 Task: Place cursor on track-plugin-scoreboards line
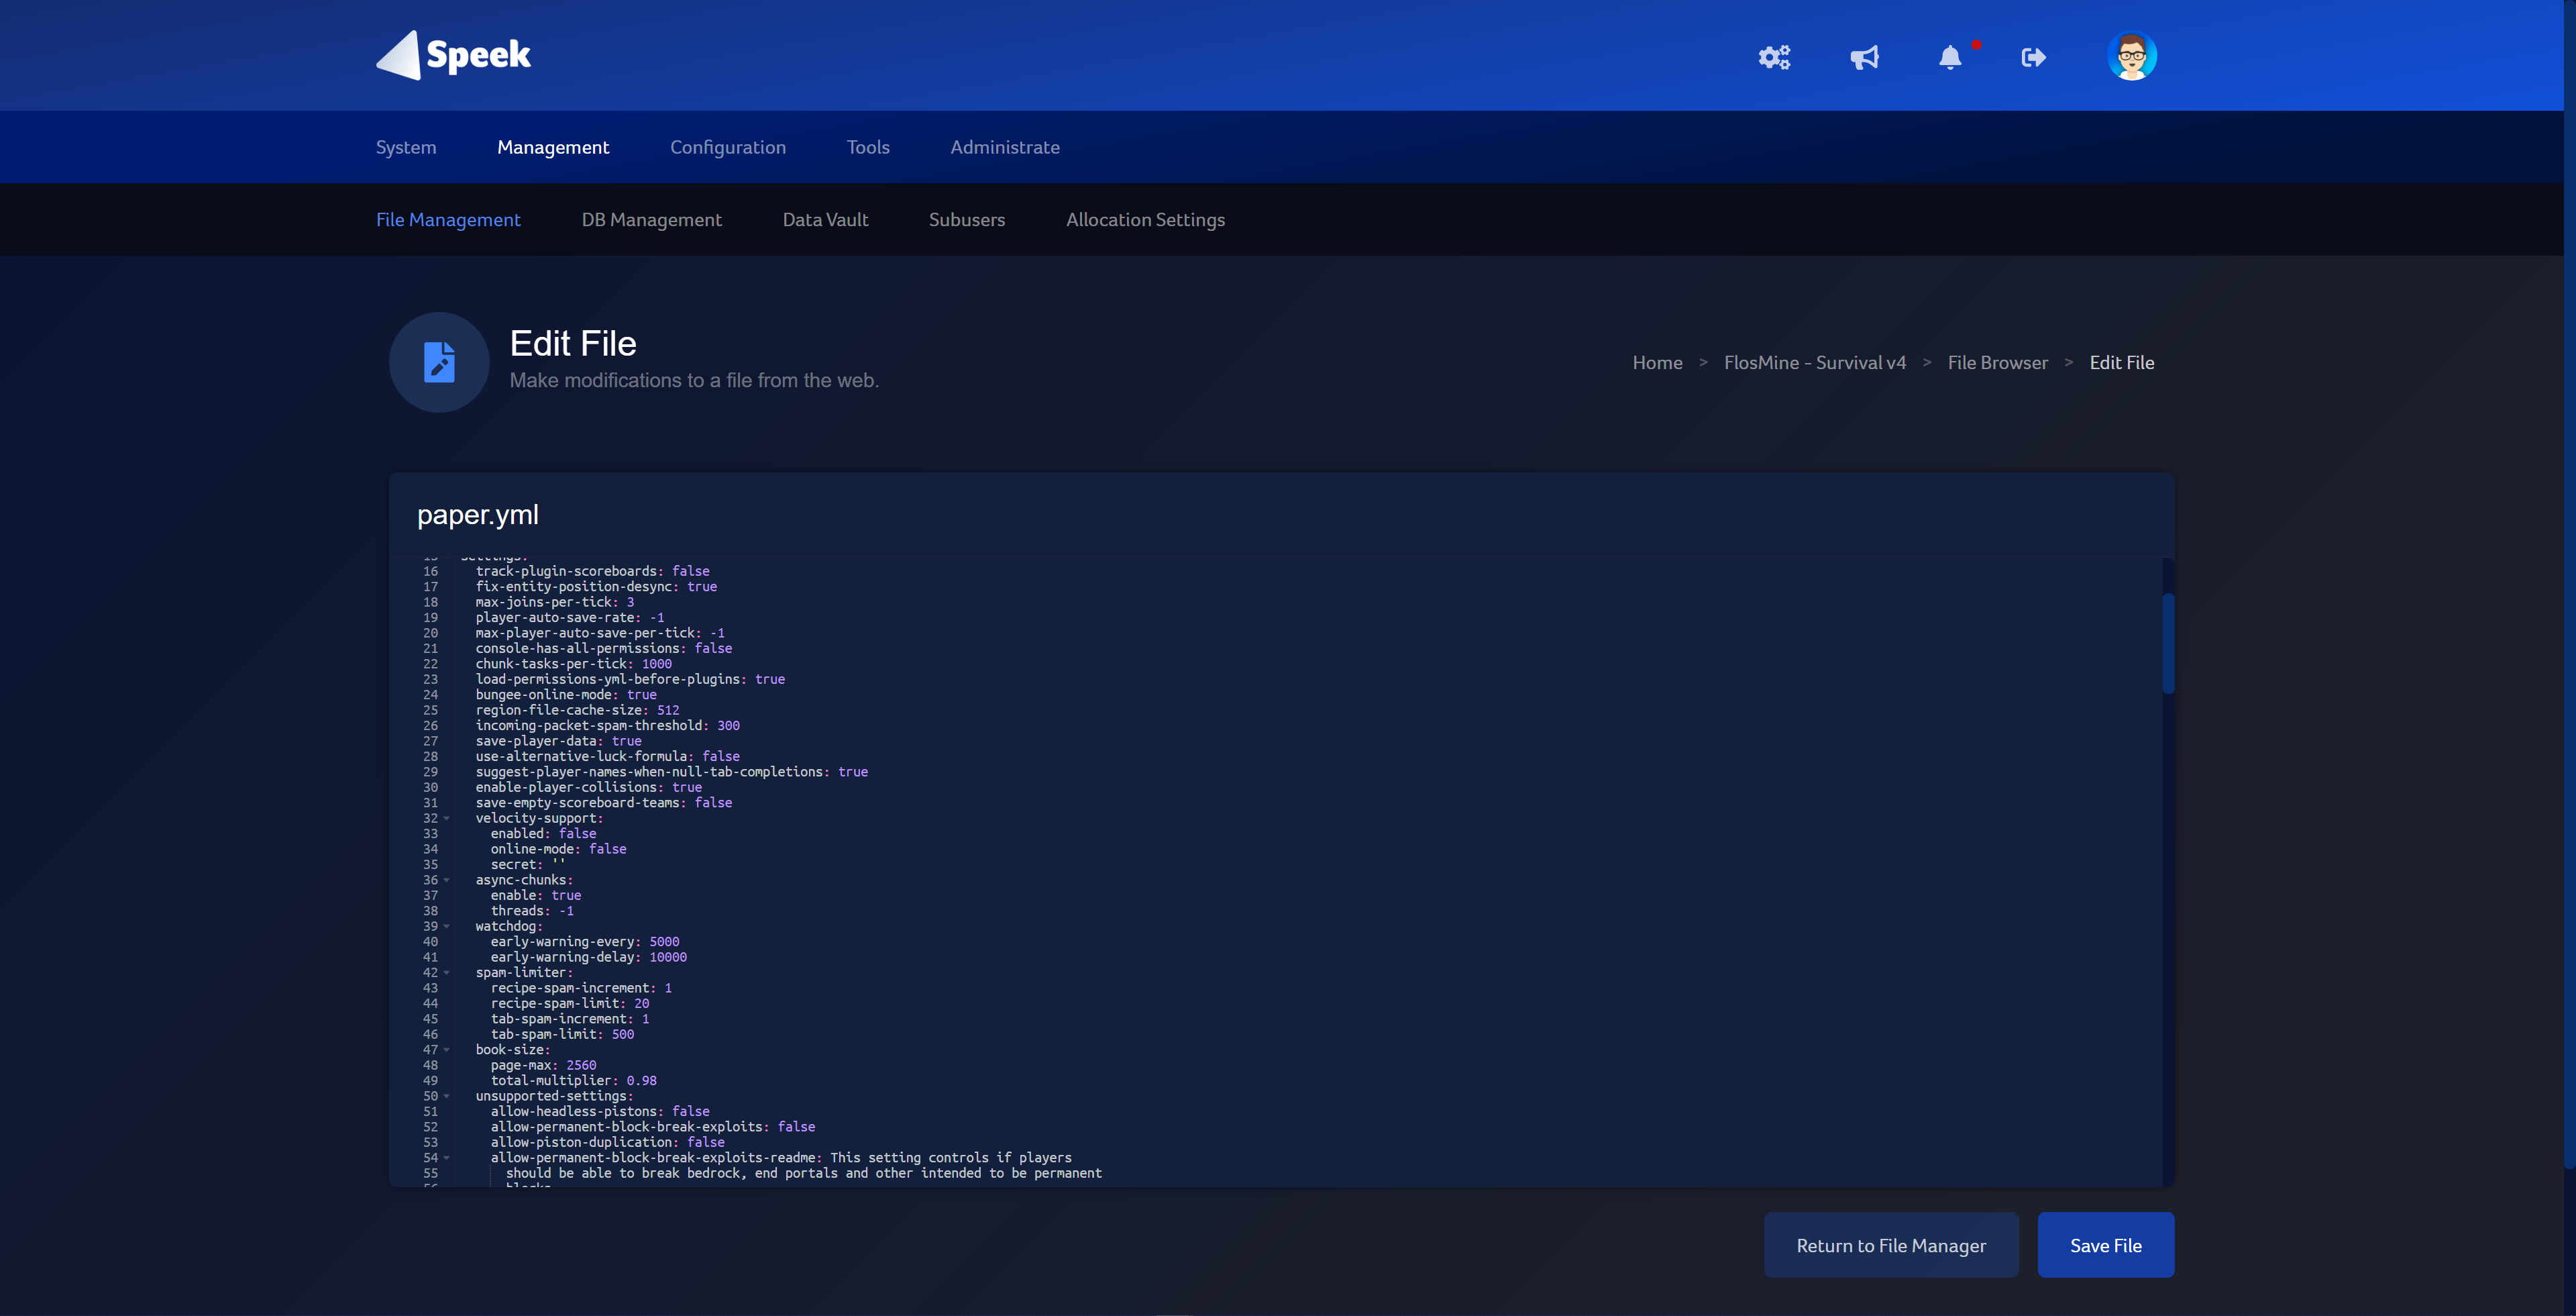point(592,571)
